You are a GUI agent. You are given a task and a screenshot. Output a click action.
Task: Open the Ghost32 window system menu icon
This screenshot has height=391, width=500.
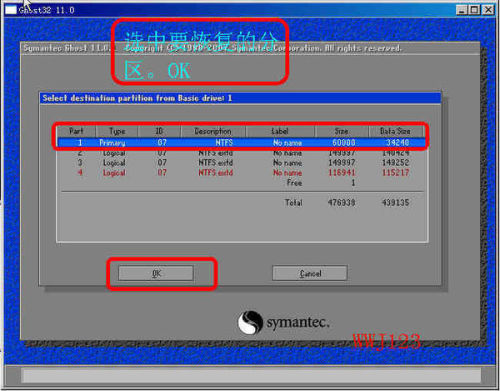click(10, 10)
